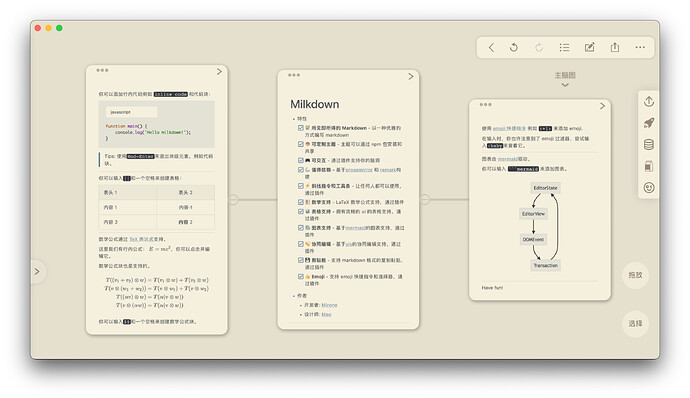Toggle the checkbox beside the prosemirror line
Screen dimensions: 690x398
point(301,170)
